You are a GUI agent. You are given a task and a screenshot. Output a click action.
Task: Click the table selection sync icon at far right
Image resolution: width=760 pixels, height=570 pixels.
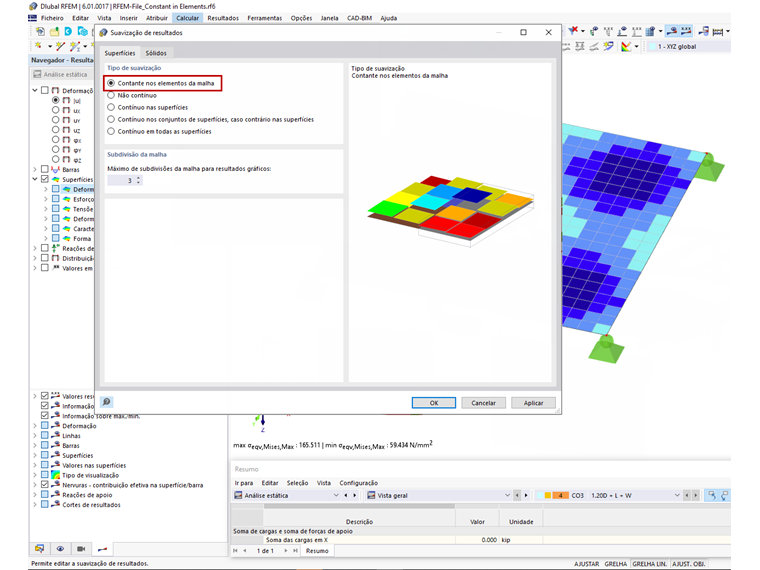725,495
